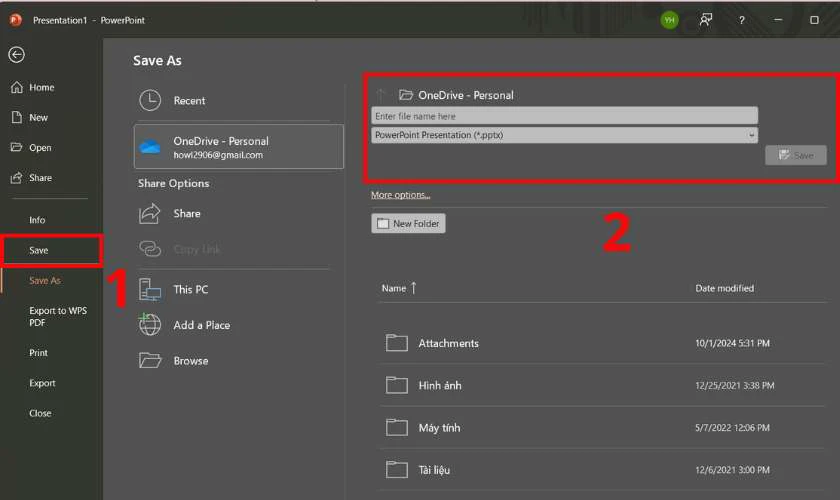The image size is (840, 500).
Task: Click the OneDrive - Personal folder path
Action: coord(466,95)
